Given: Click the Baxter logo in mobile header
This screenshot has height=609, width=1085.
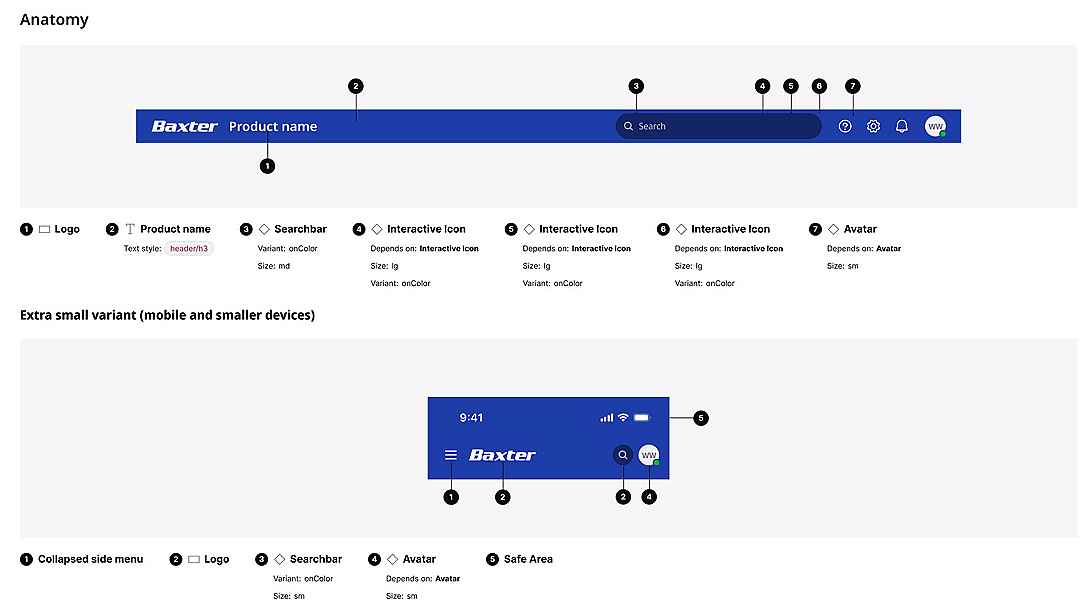Looking at the screenshot, I should point(503,455).
